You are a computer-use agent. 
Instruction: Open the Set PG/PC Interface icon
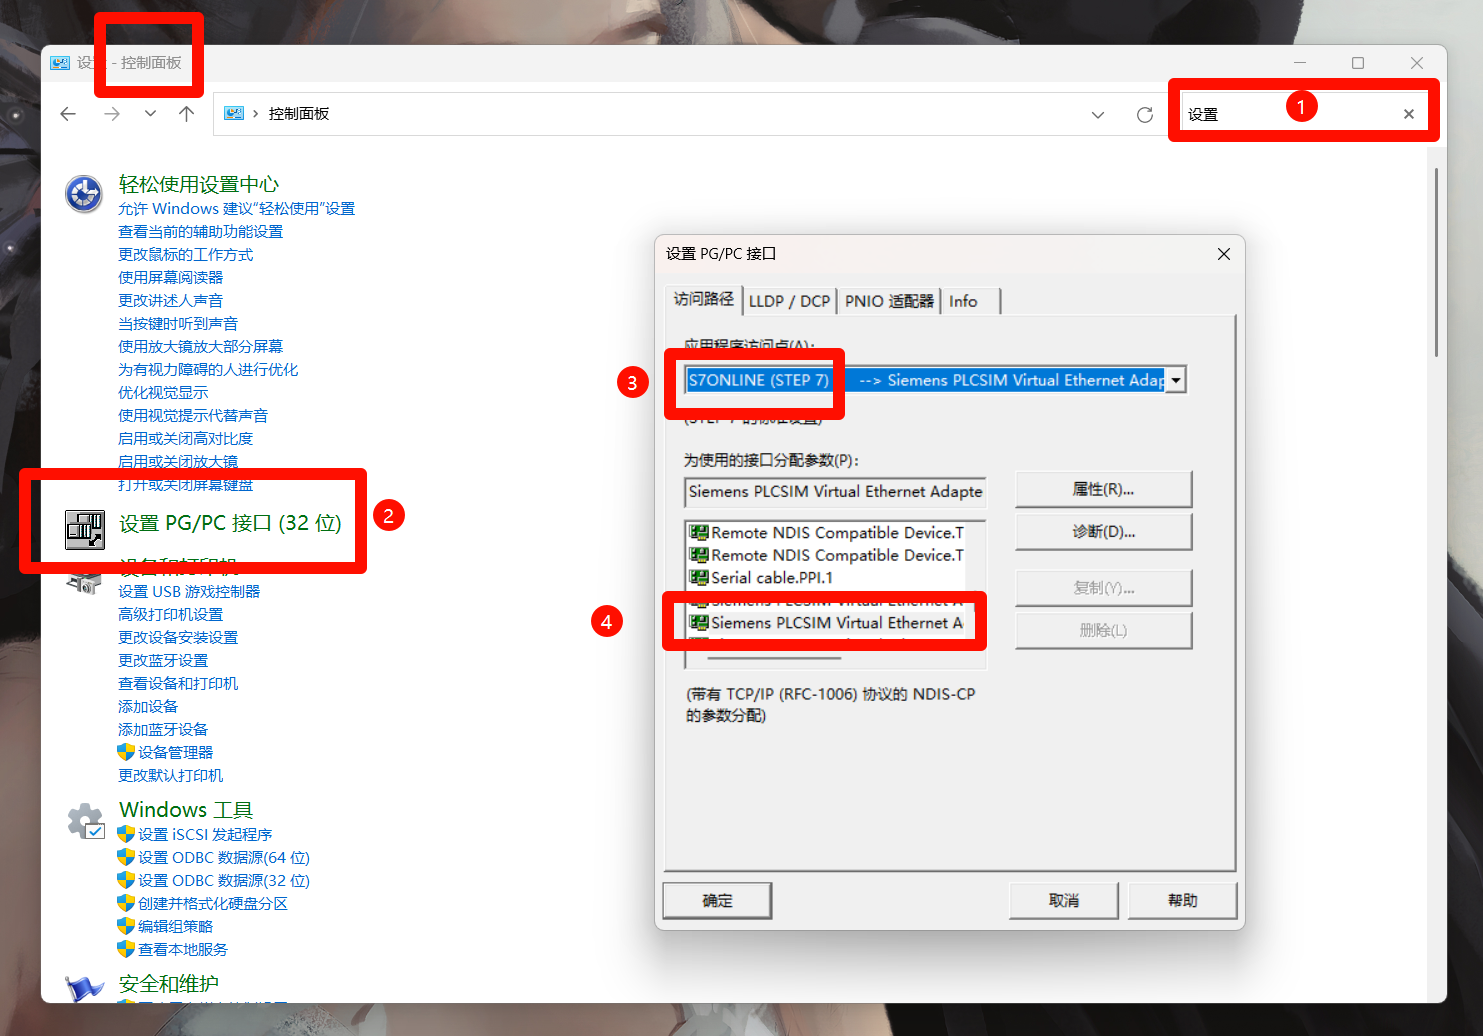(x=85, y=529)
